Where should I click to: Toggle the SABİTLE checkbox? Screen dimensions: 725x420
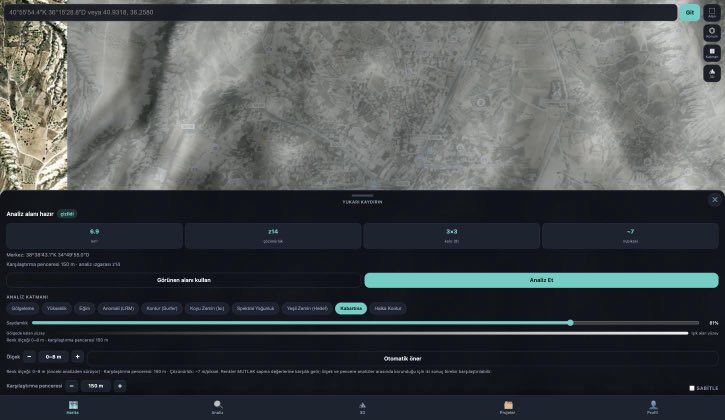coord(692,388)
